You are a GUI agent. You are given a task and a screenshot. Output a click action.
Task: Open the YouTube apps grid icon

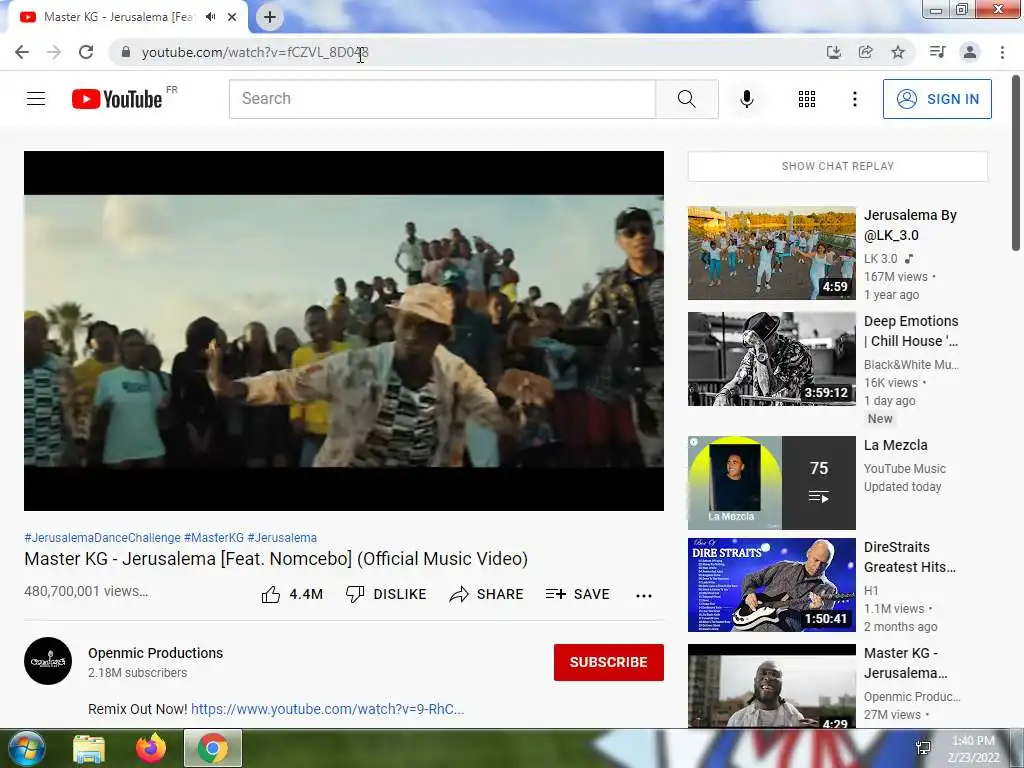[x=807, y=99]
